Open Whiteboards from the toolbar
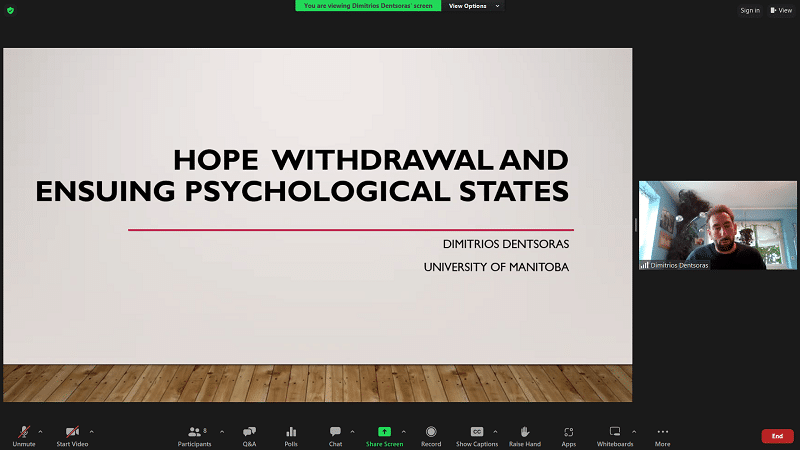 (x=615, y=434)
